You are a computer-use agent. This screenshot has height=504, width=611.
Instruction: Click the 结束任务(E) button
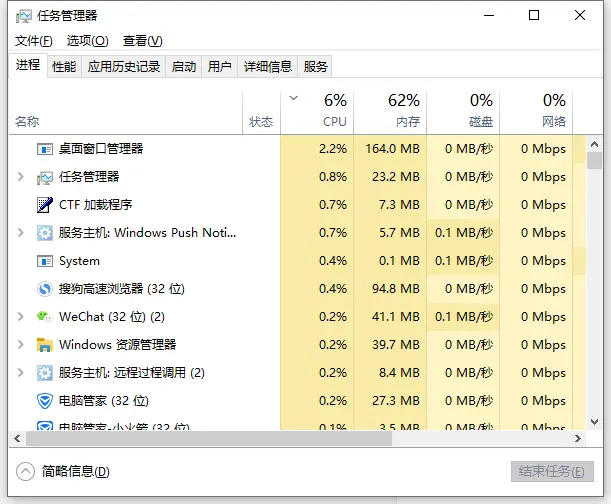click(552, 472)
